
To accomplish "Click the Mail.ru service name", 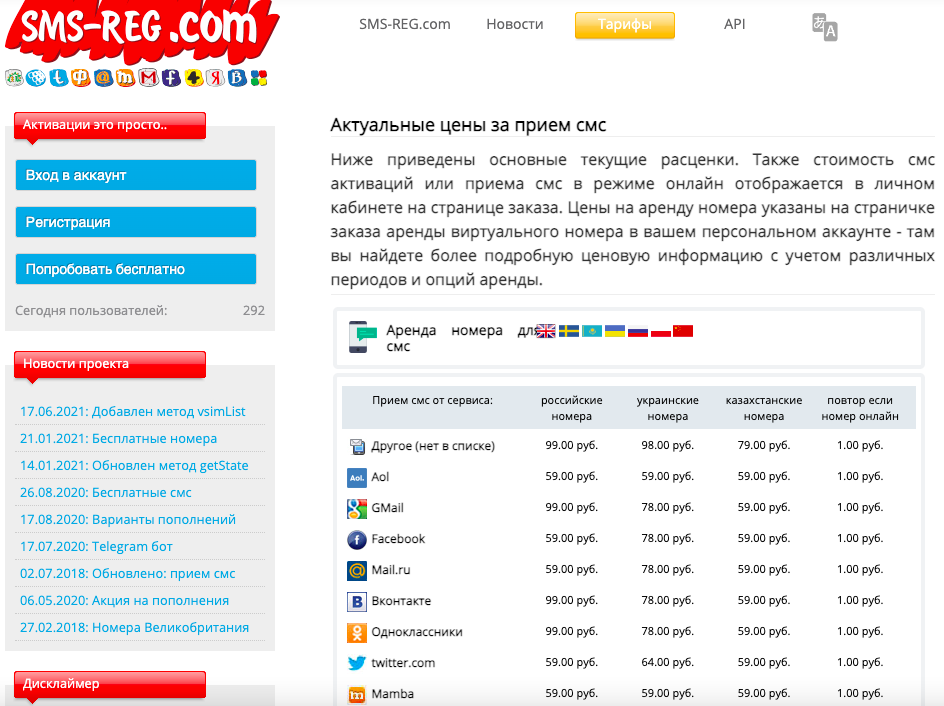I will [391, 570].
